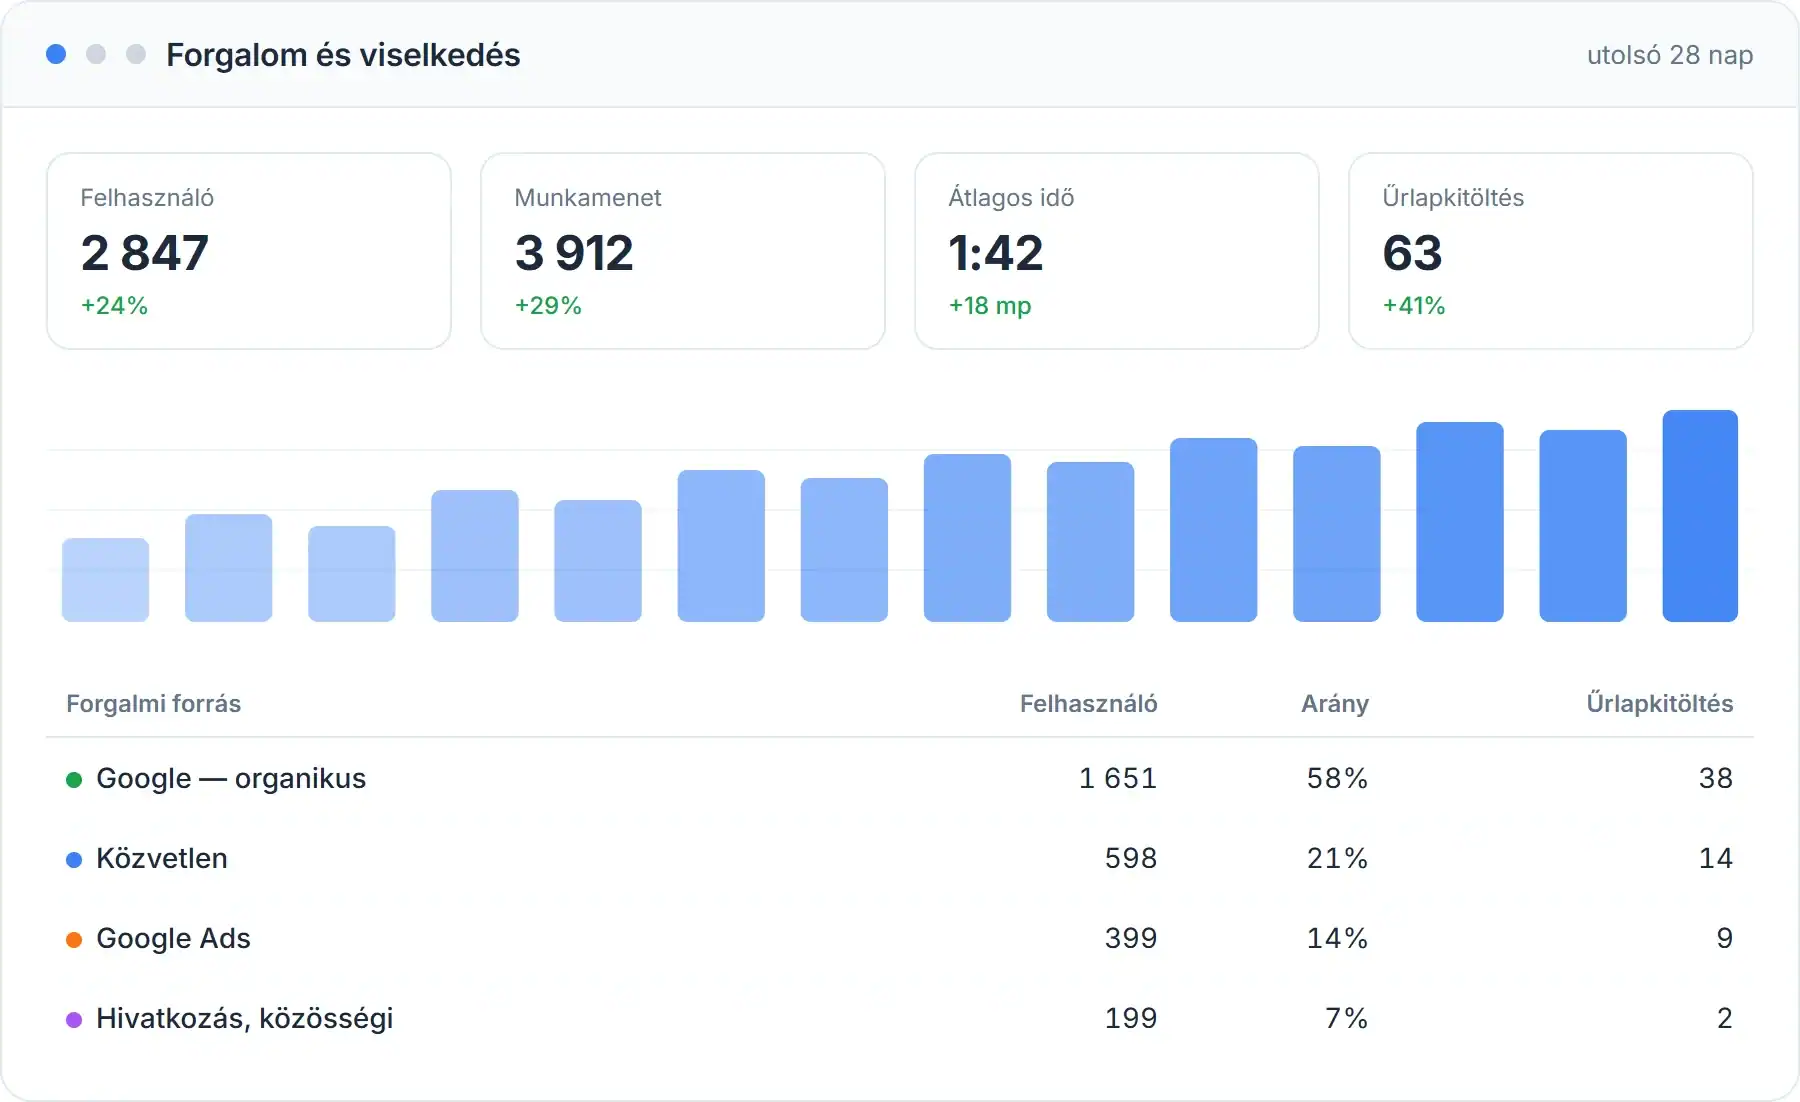Select the Átlagos idő card
Image resolution: width=1800 pixels, height=1102 pixels.
coord(1117,251)
